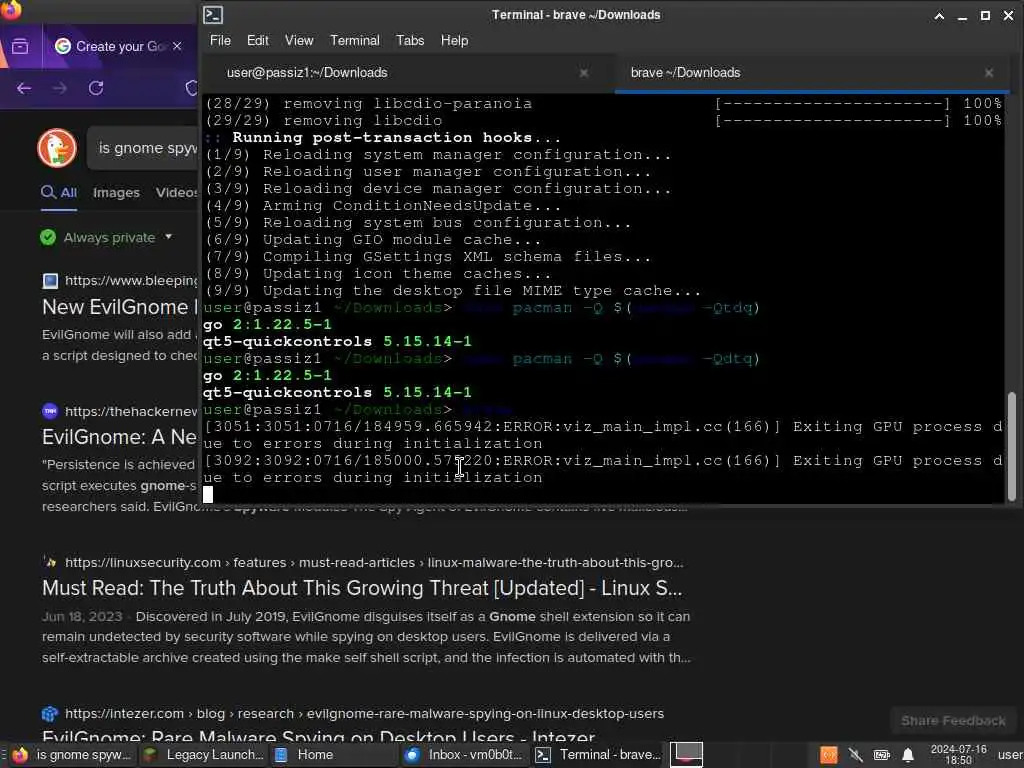This screenshot has width=1024, height=768.
Task: Click orange tray icon in panel
Action: [x=828, y=756]
